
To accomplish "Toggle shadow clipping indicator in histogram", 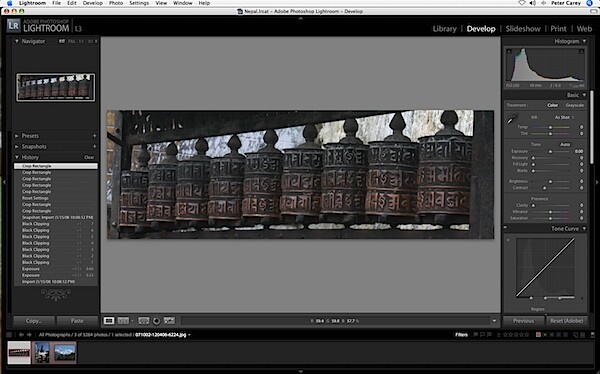I will pos(509,51).
